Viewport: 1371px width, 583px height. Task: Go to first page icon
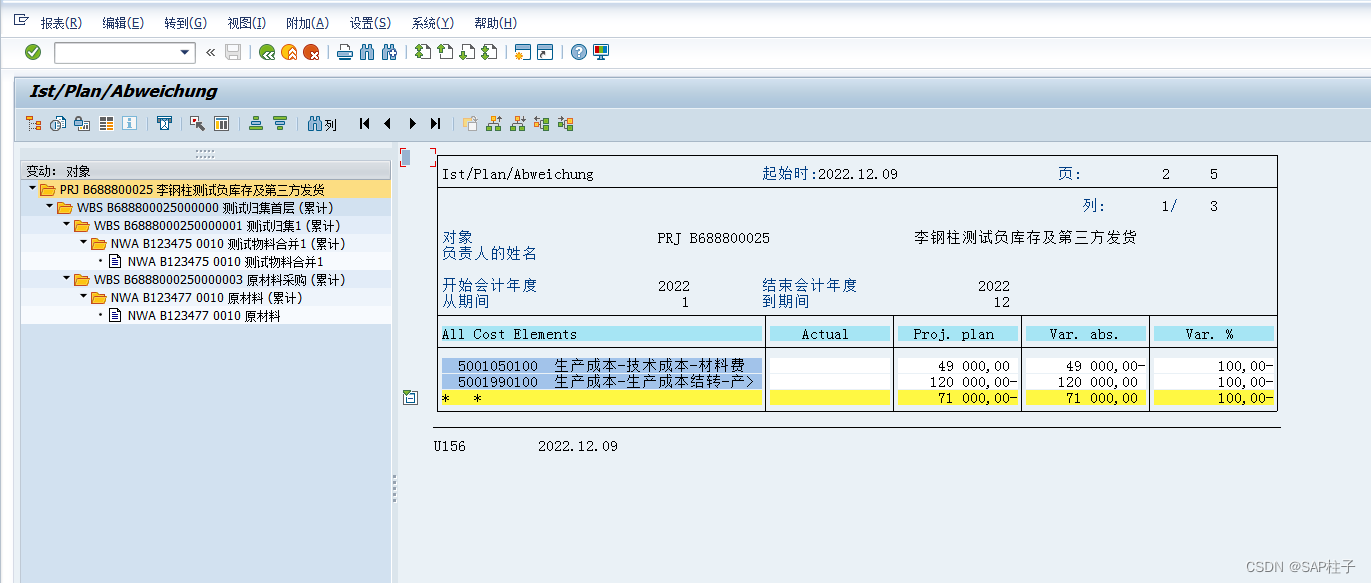tap(422, 52)
